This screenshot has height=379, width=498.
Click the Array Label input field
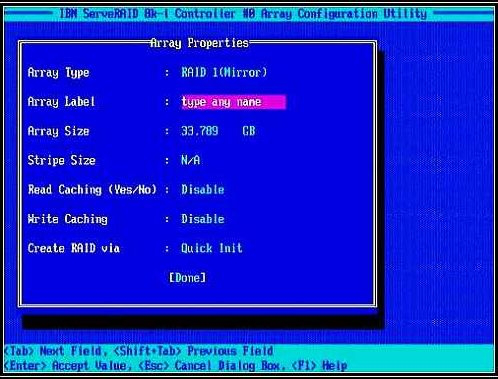233,102
